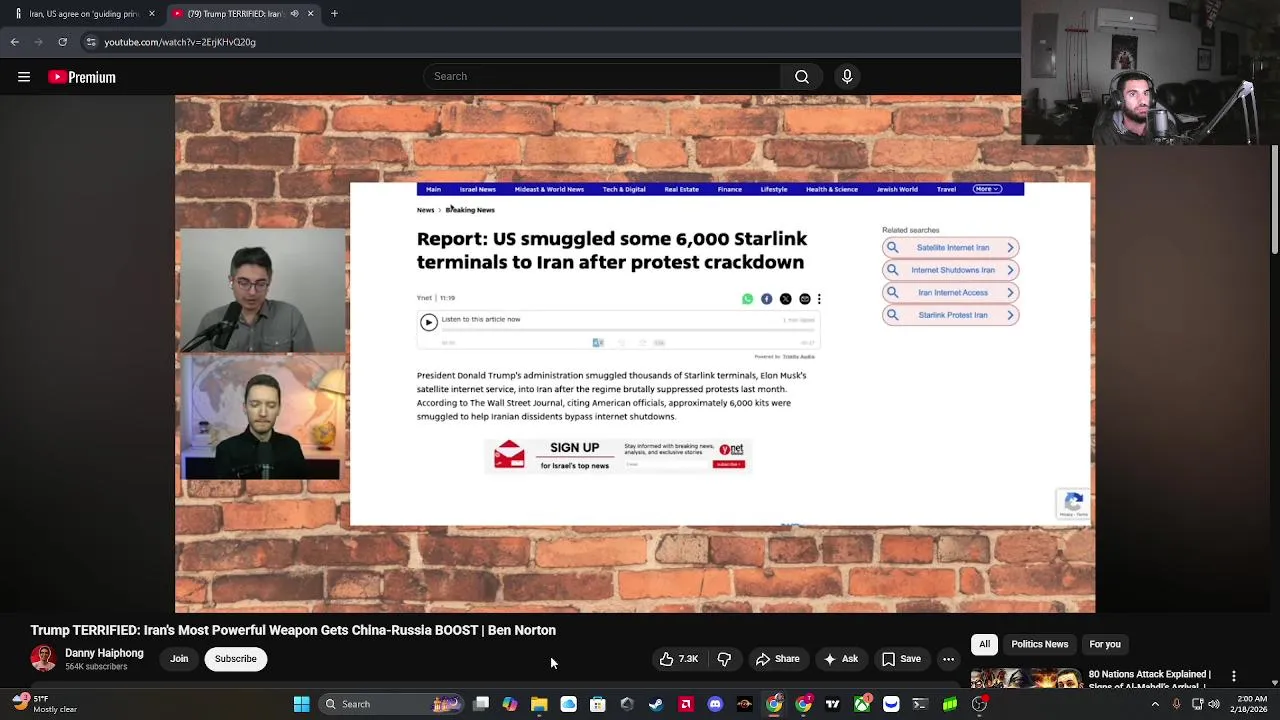Close the Trump TERRIFIED YouTube tab
This screenshot has height=720, width=1280.
click(310, 14)
